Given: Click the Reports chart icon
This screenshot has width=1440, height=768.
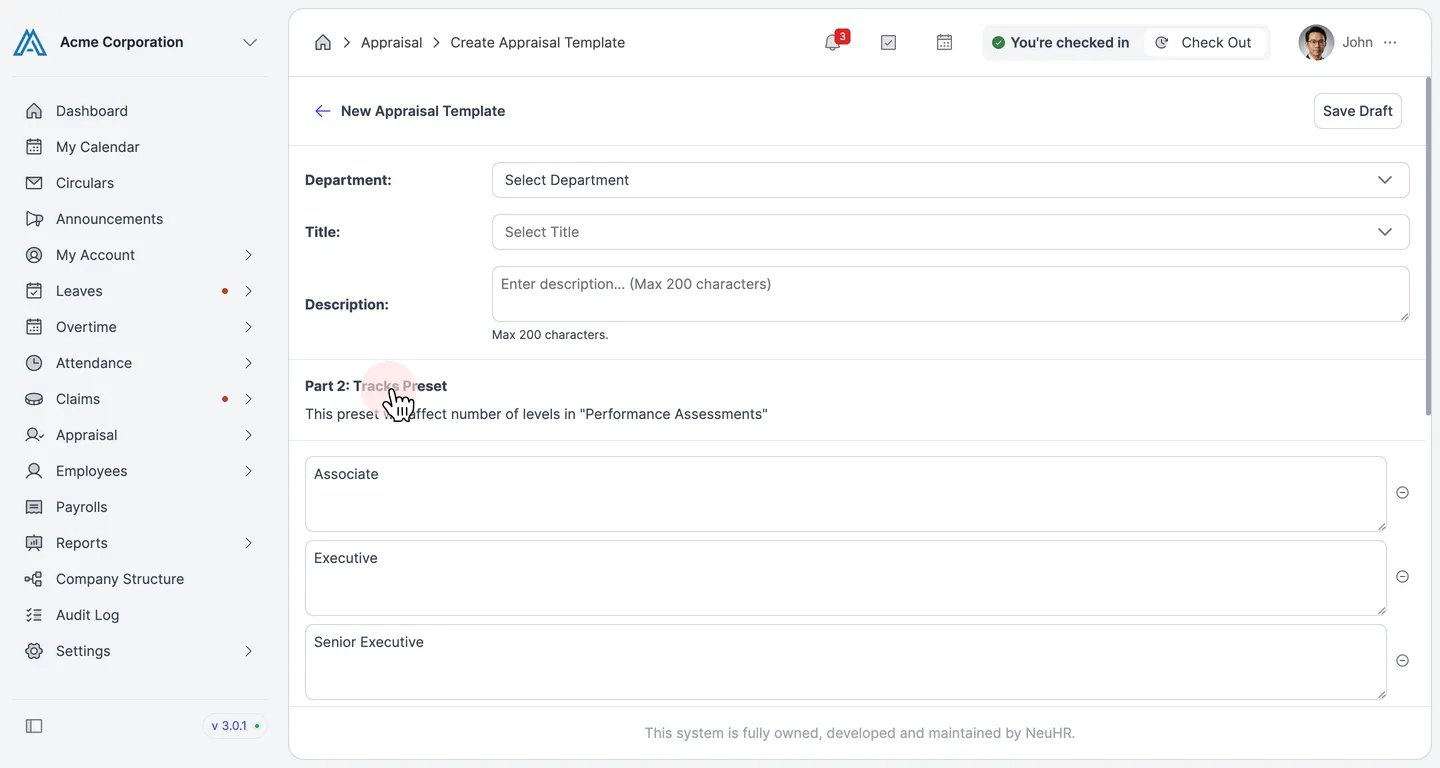Looking at the screenshot, I should click(x=34, y=543).
